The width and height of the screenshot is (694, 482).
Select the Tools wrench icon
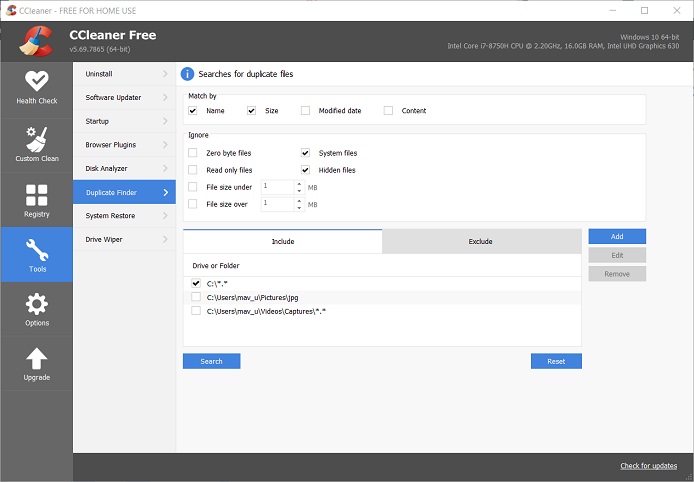[x=37, y=250]
